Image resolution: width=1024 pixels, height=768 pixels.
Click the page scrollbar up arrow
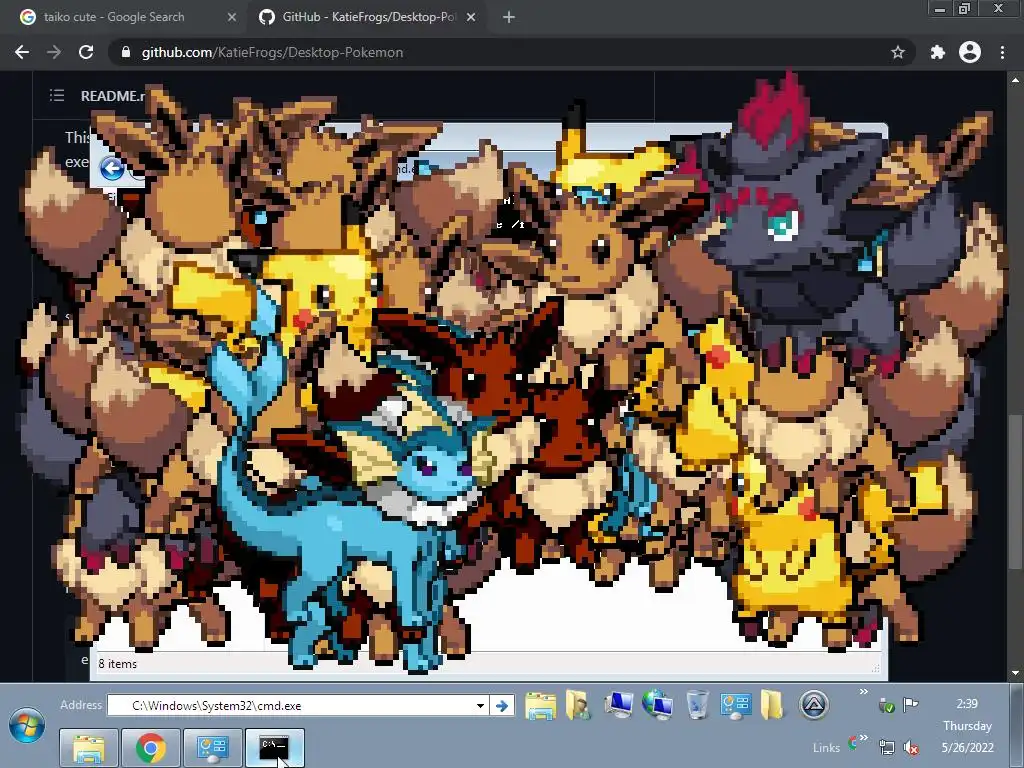[1015, 80]
